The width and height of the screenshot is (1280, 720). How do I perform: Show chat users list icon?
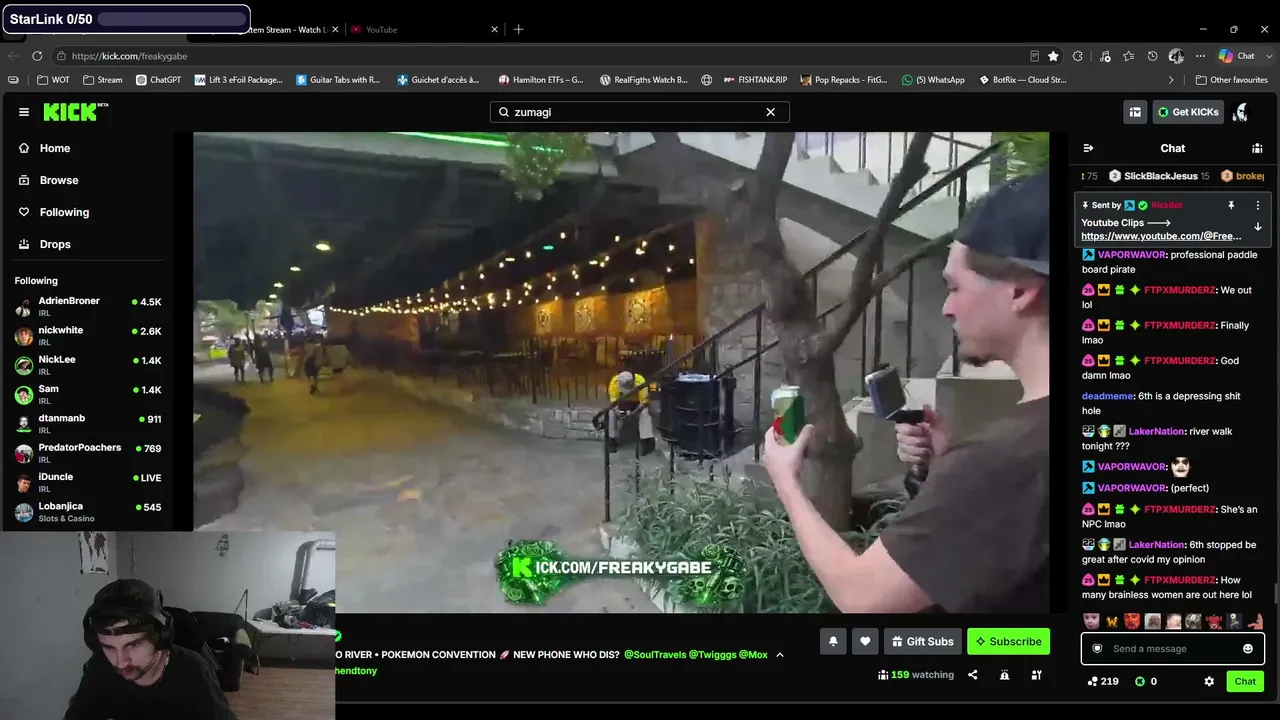coord(1257,148)
